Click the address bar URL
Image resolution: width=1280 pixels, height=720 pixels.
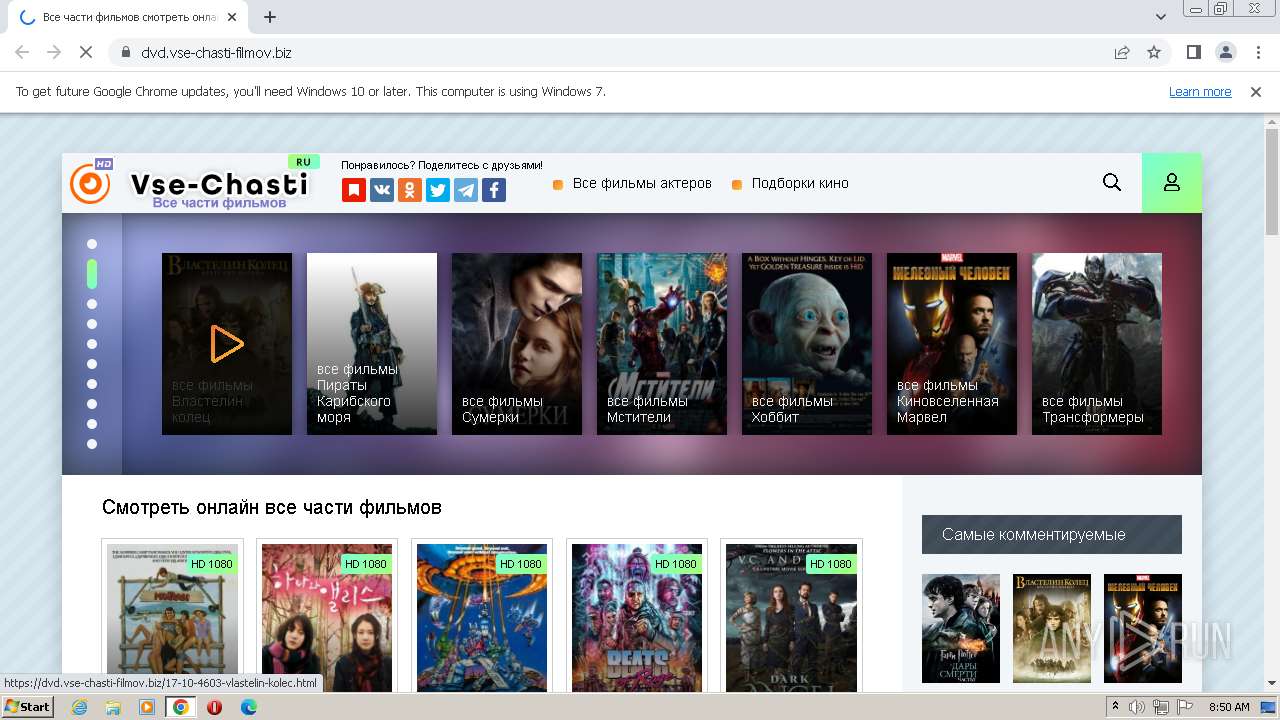(x=216, y=52)
